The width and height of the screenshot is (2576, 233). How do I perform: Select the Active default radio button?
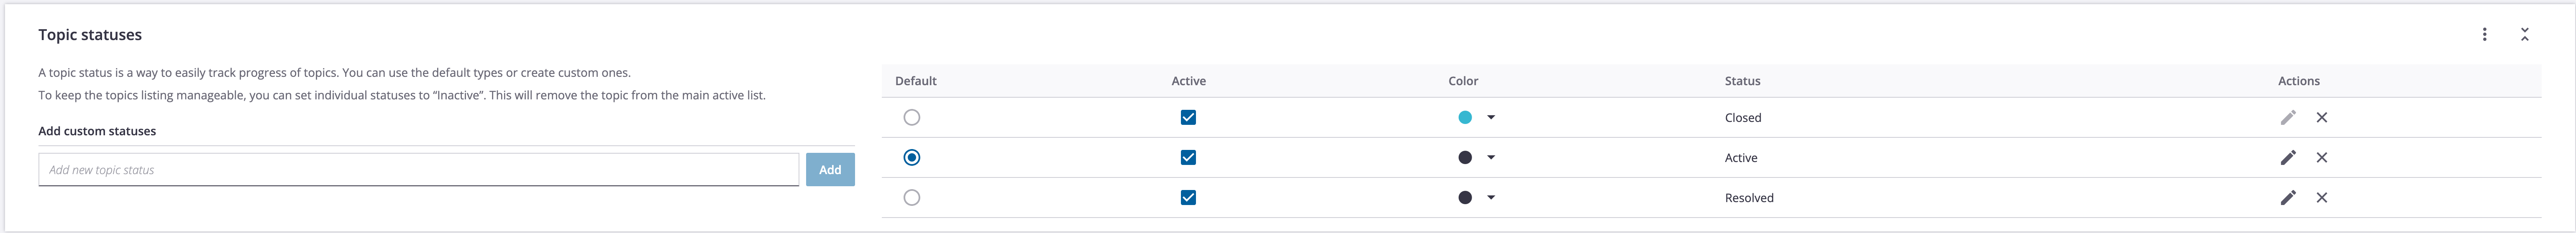coord(911,157)
